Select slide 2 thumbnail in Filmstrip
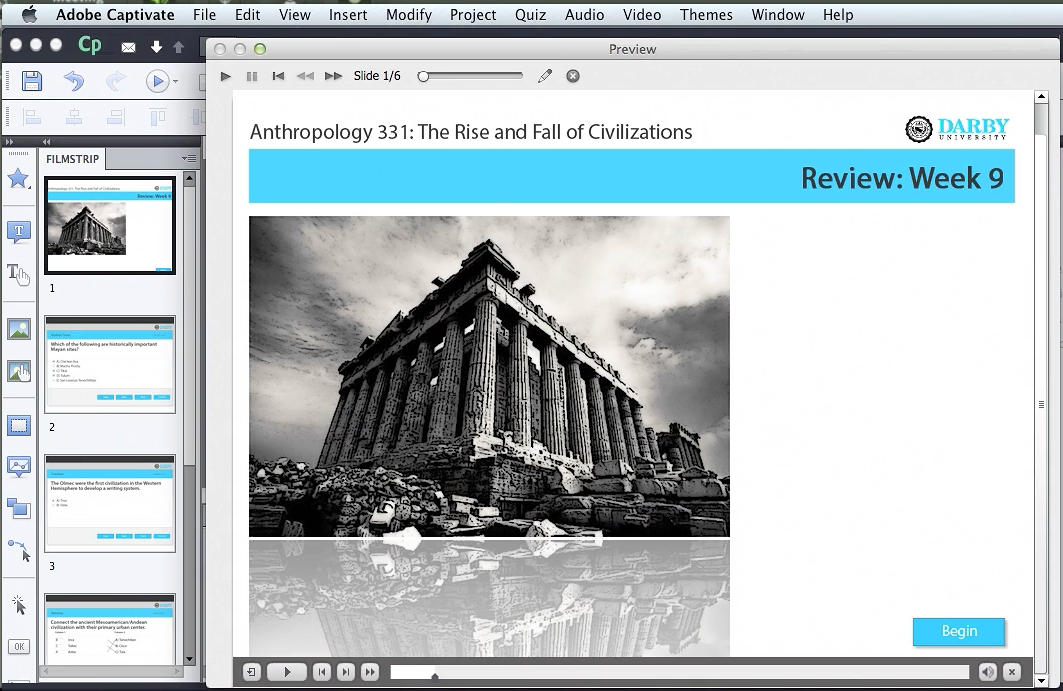Viewport: 1063px width, 691px height. pos(110,364)
